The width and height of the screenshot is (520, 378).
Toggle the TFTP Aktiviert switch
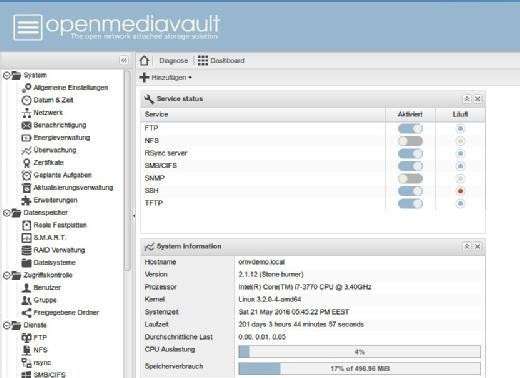click(x=410, y=203)
